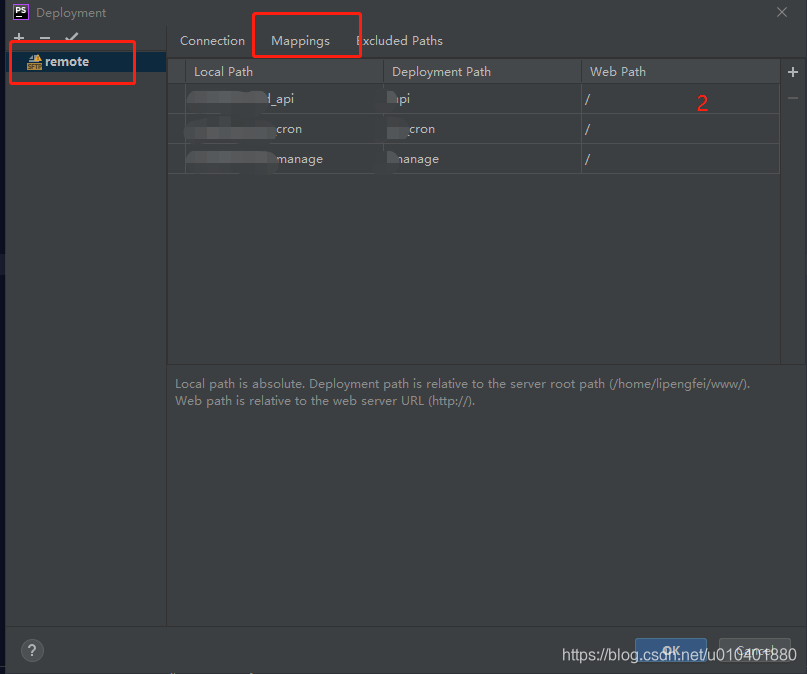Add a new deployment server
Image resolution: width=807 pixels, height=674 pixels.
18,38
